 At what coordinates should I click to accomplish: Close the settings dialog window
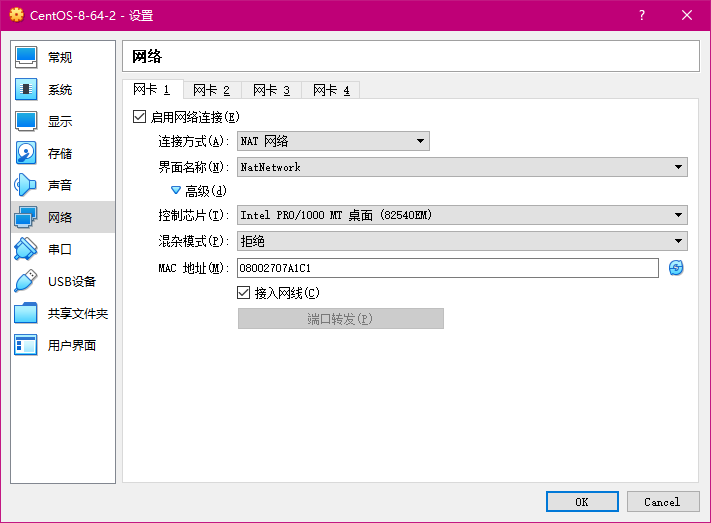click(687, 15)
